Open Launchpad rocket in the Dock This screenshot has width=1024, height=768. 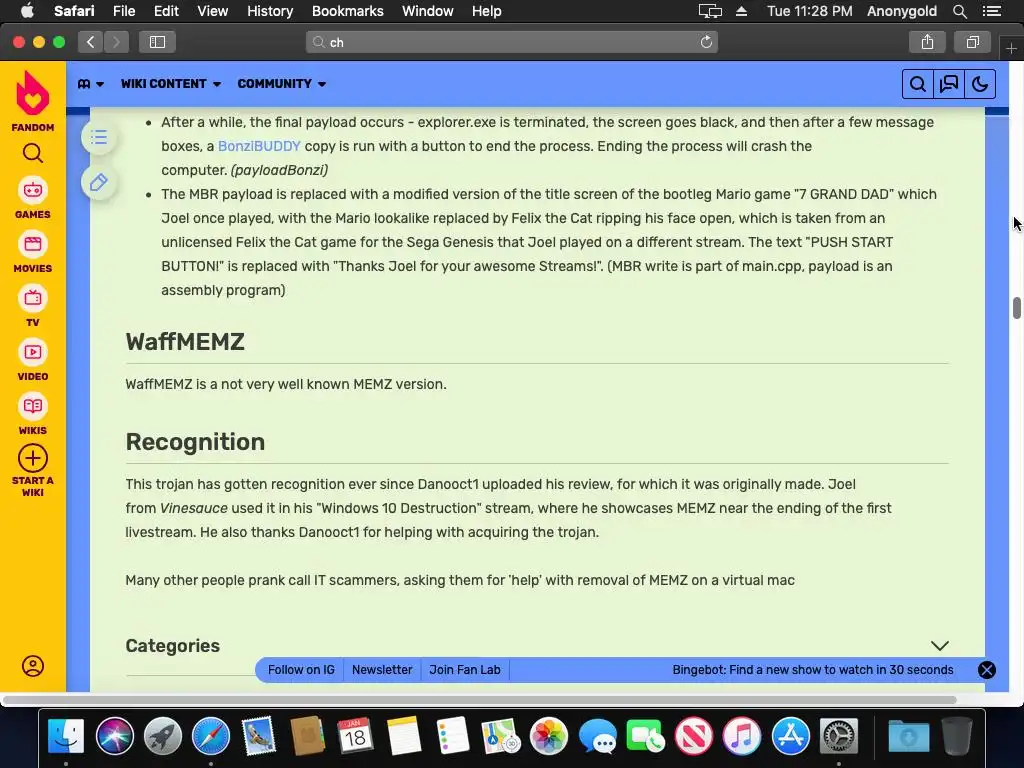click(x=163, y=735)
